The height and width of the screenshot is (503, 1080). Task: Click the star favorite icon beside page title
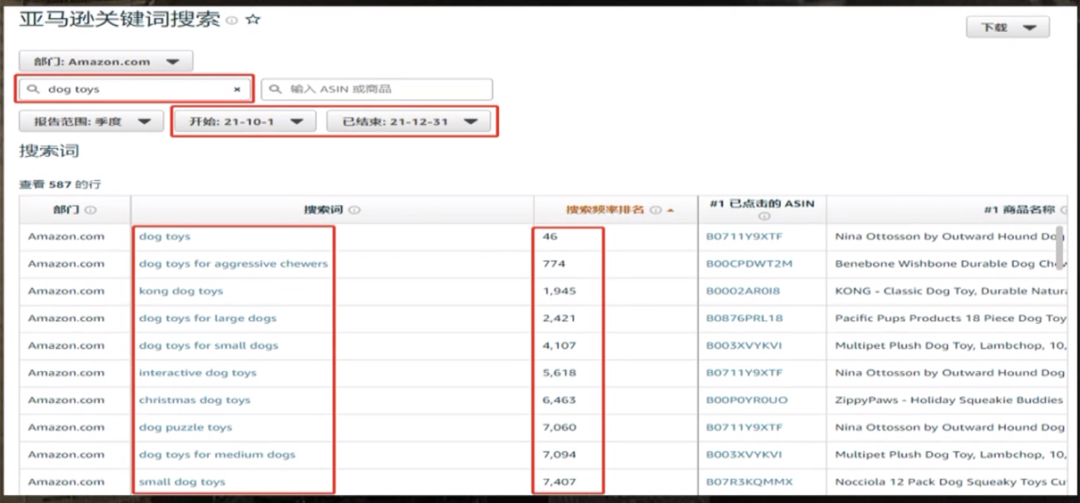(253, 20)
